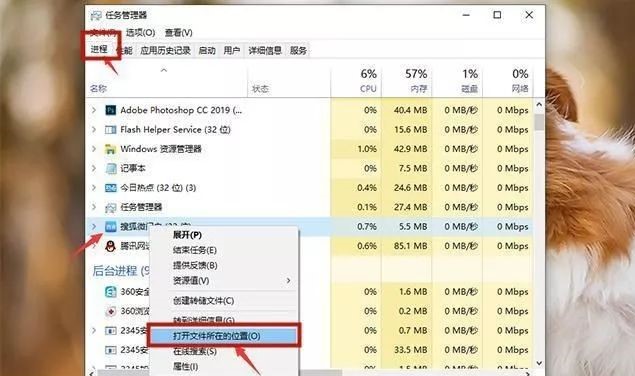The width and height of the screenshot is (635, 376).
Task: Expand the Windows 资源管理器 process group
Action: [x=94, y=149]
